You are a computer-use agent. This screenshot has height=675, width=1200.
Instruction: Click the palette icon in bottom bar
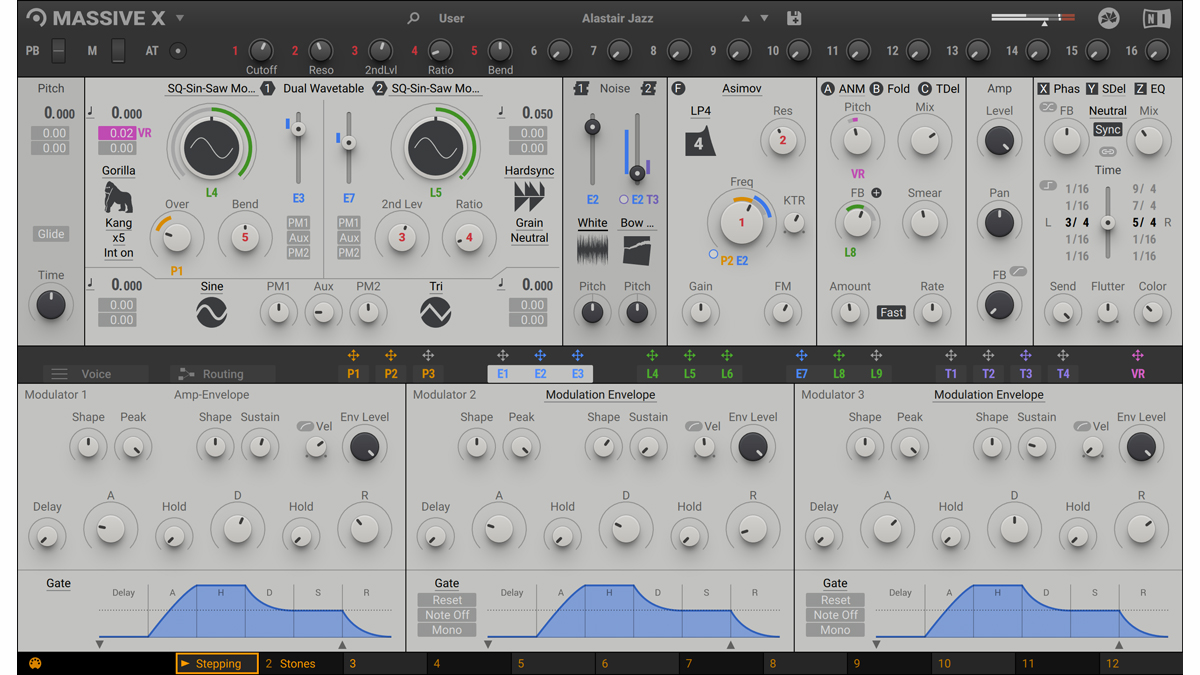coord(35,663)
